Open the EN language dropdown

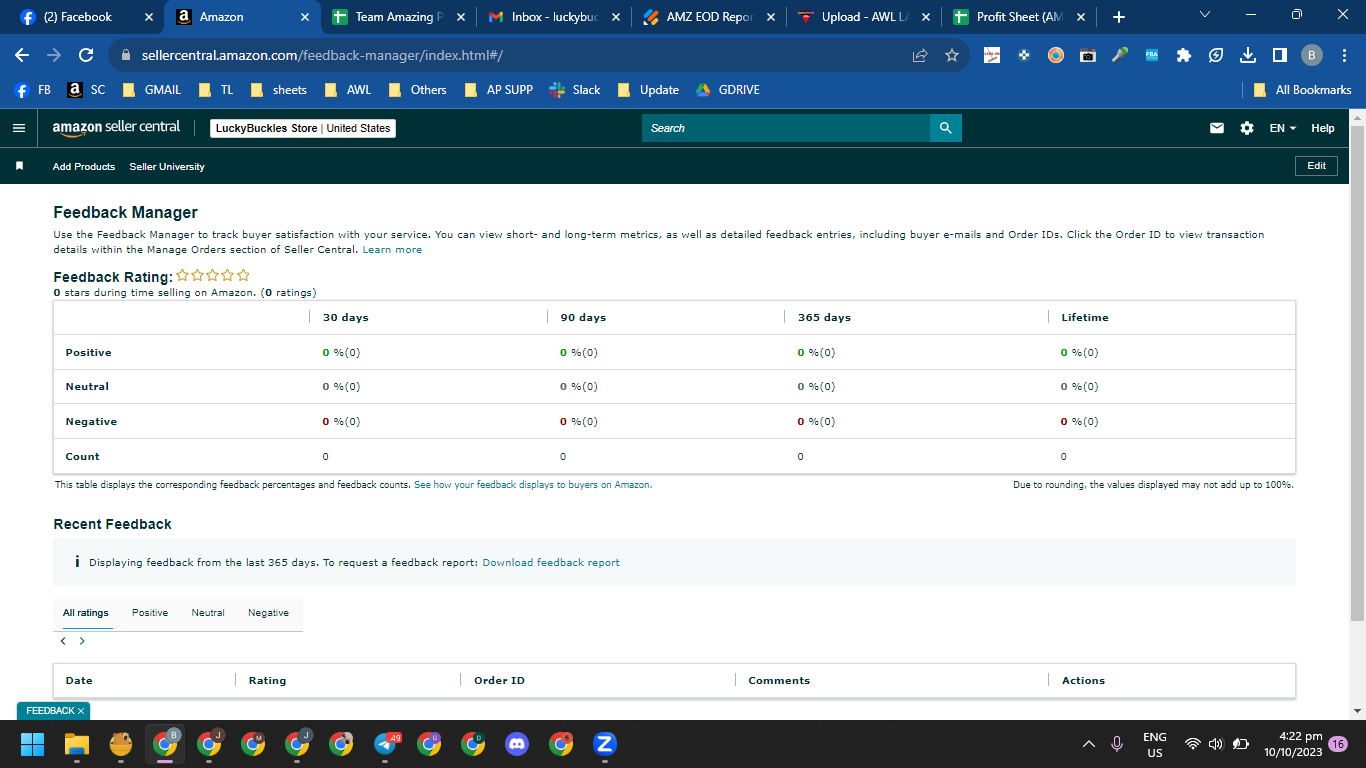1283,128
